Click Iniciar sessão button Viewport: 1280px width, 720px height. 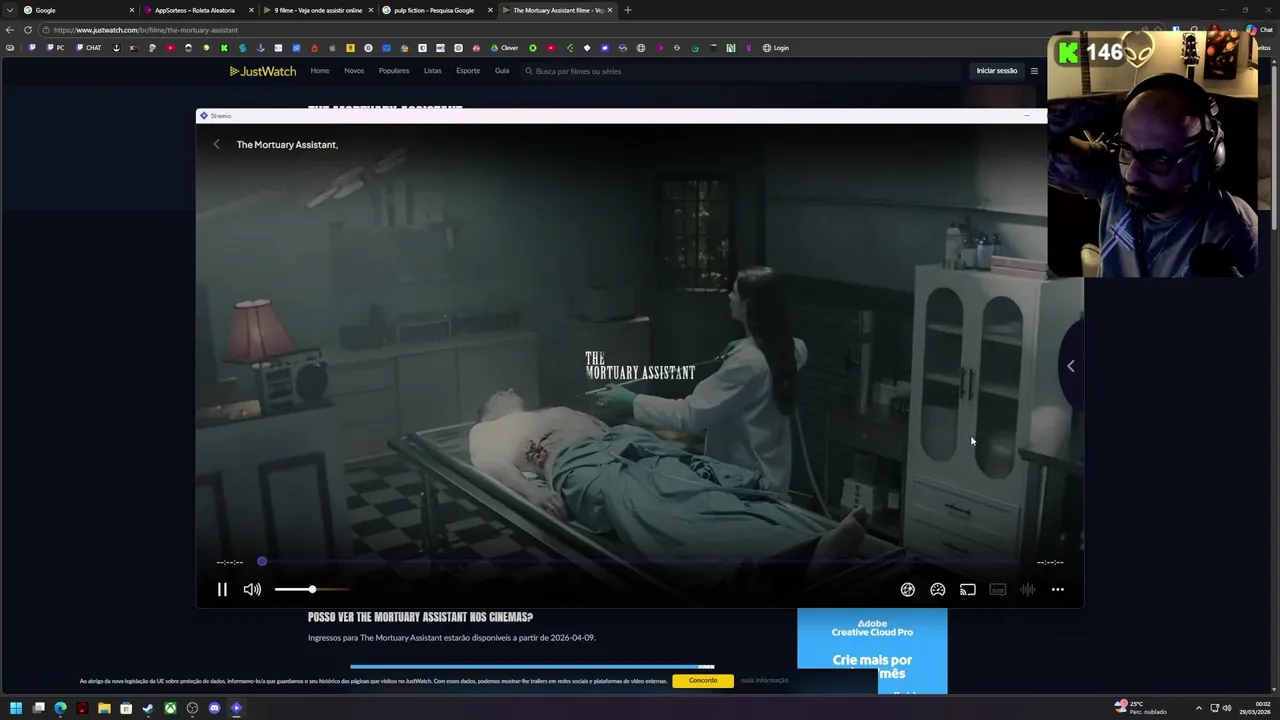pos(997,71)
